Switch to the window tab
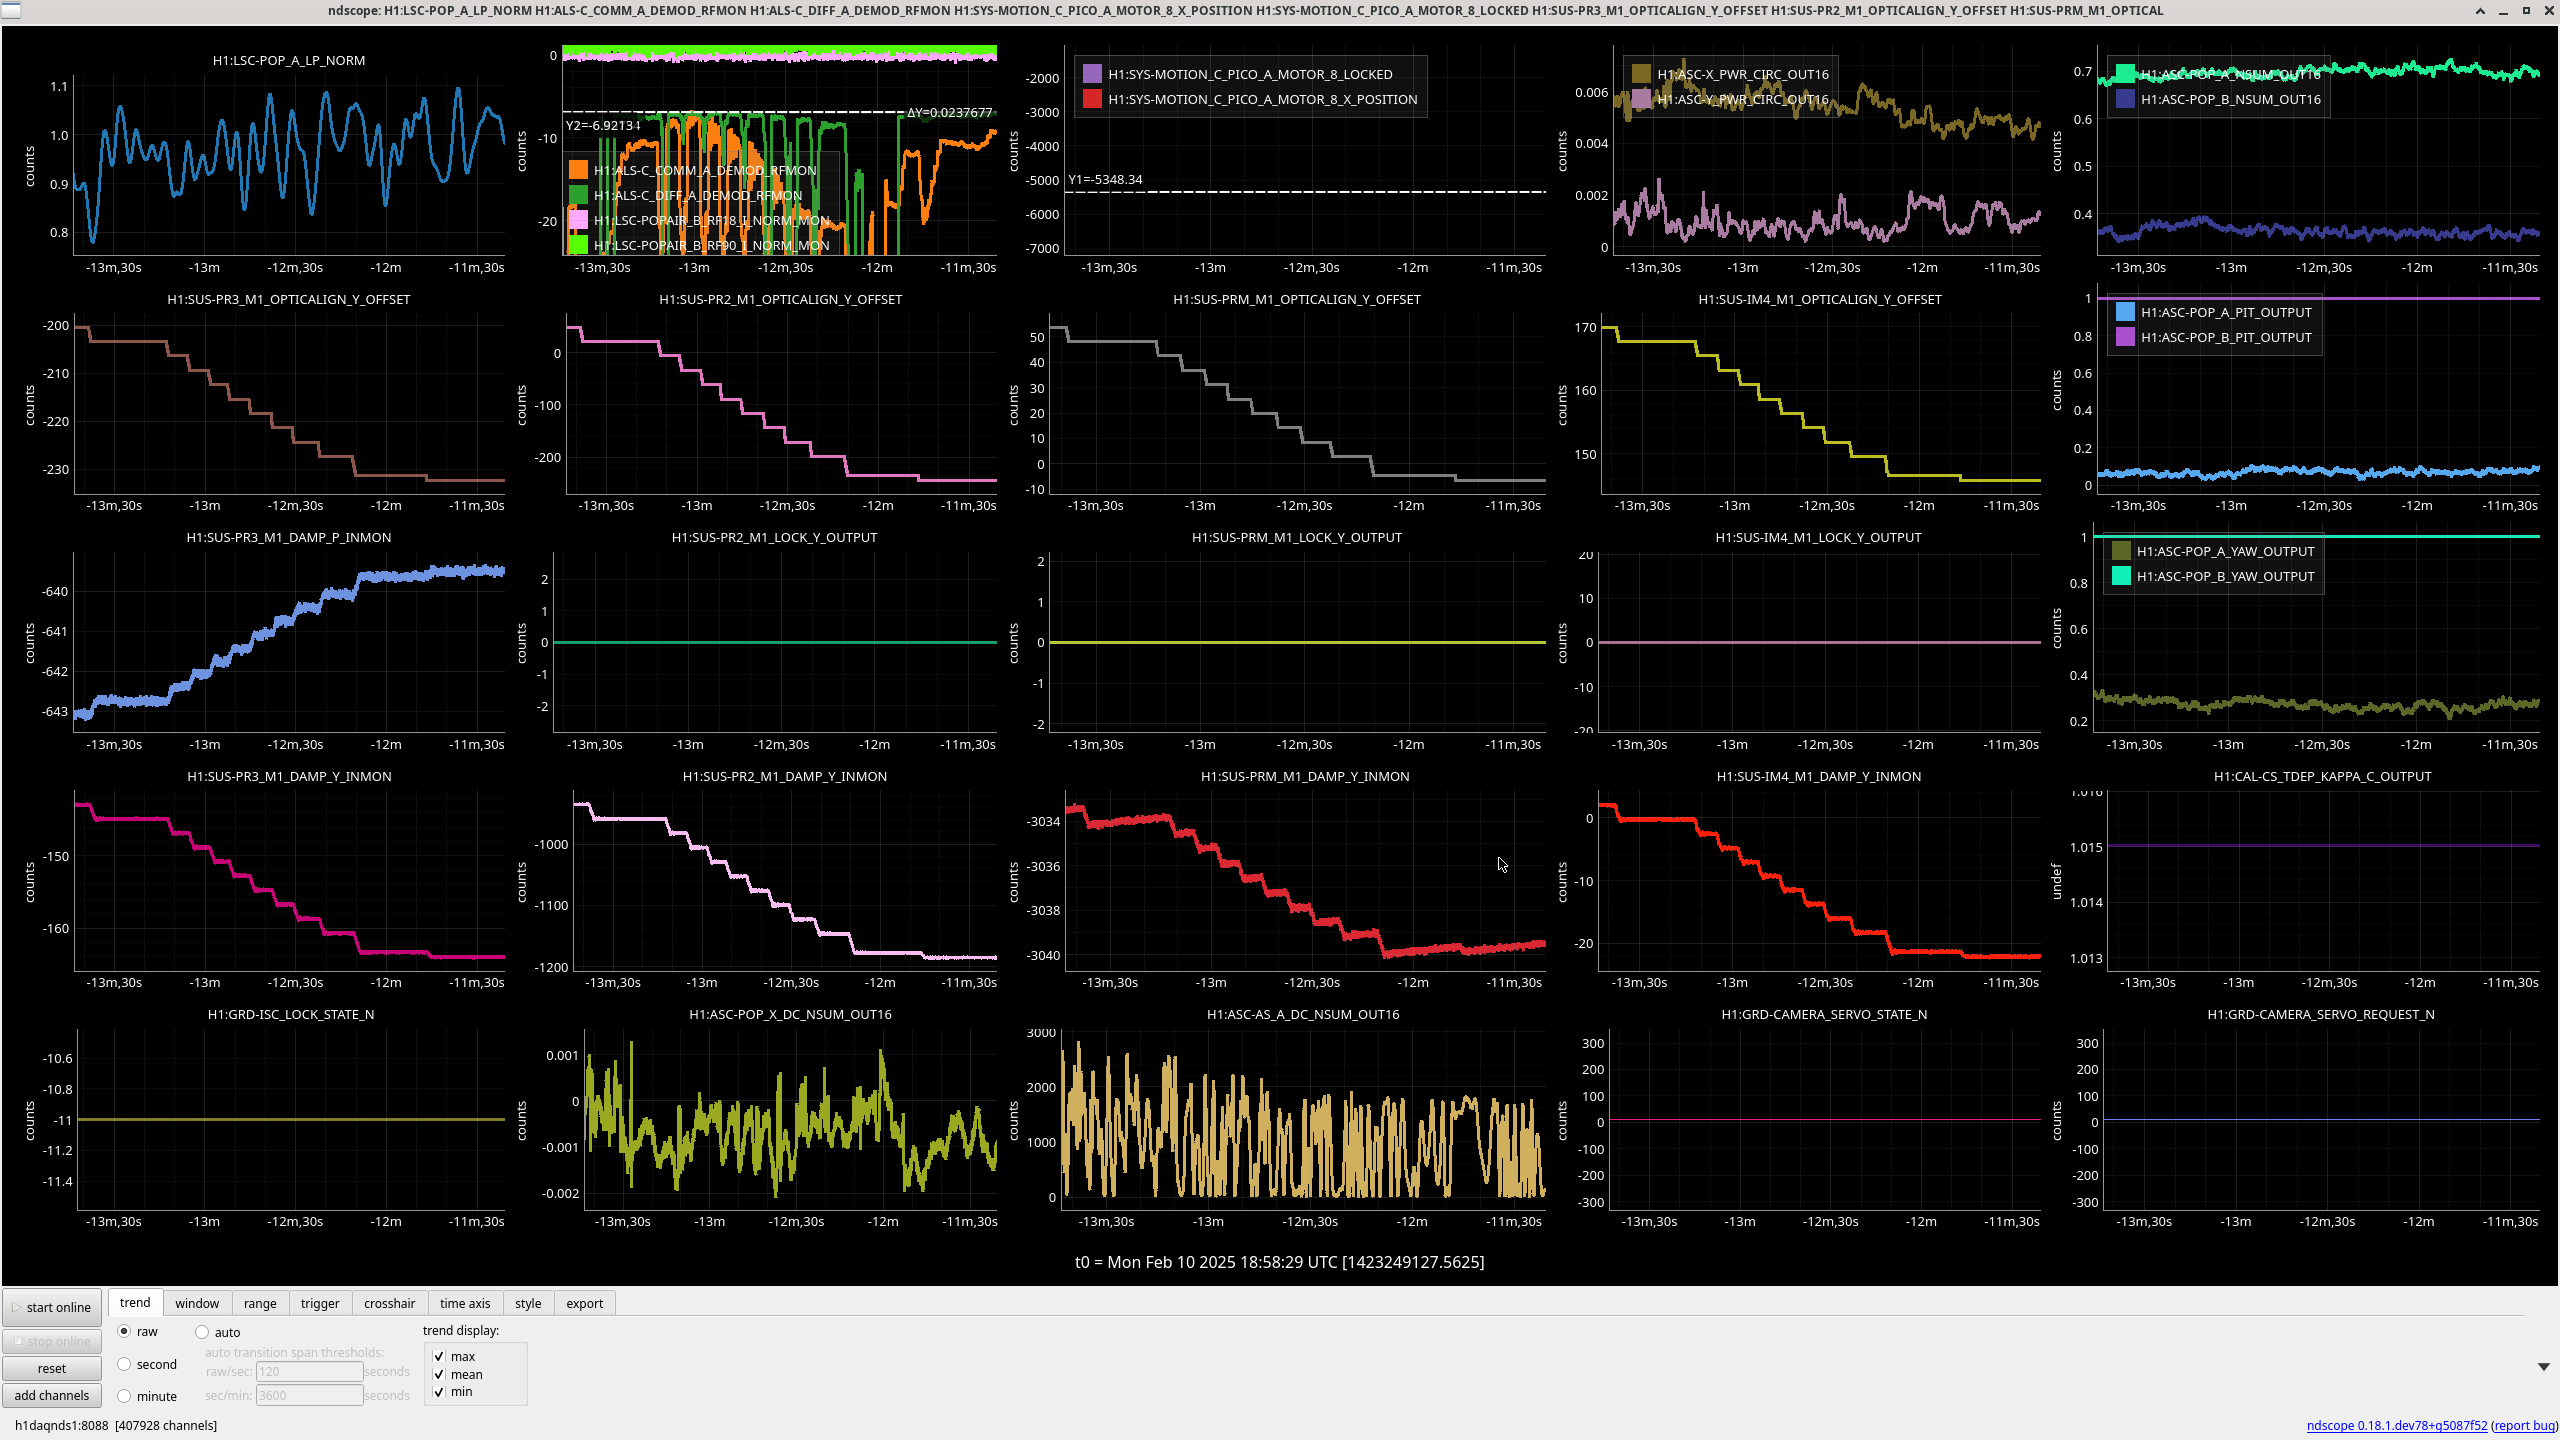The width and height of the screenshot is (2560, 1440). tap(196, 1303)
